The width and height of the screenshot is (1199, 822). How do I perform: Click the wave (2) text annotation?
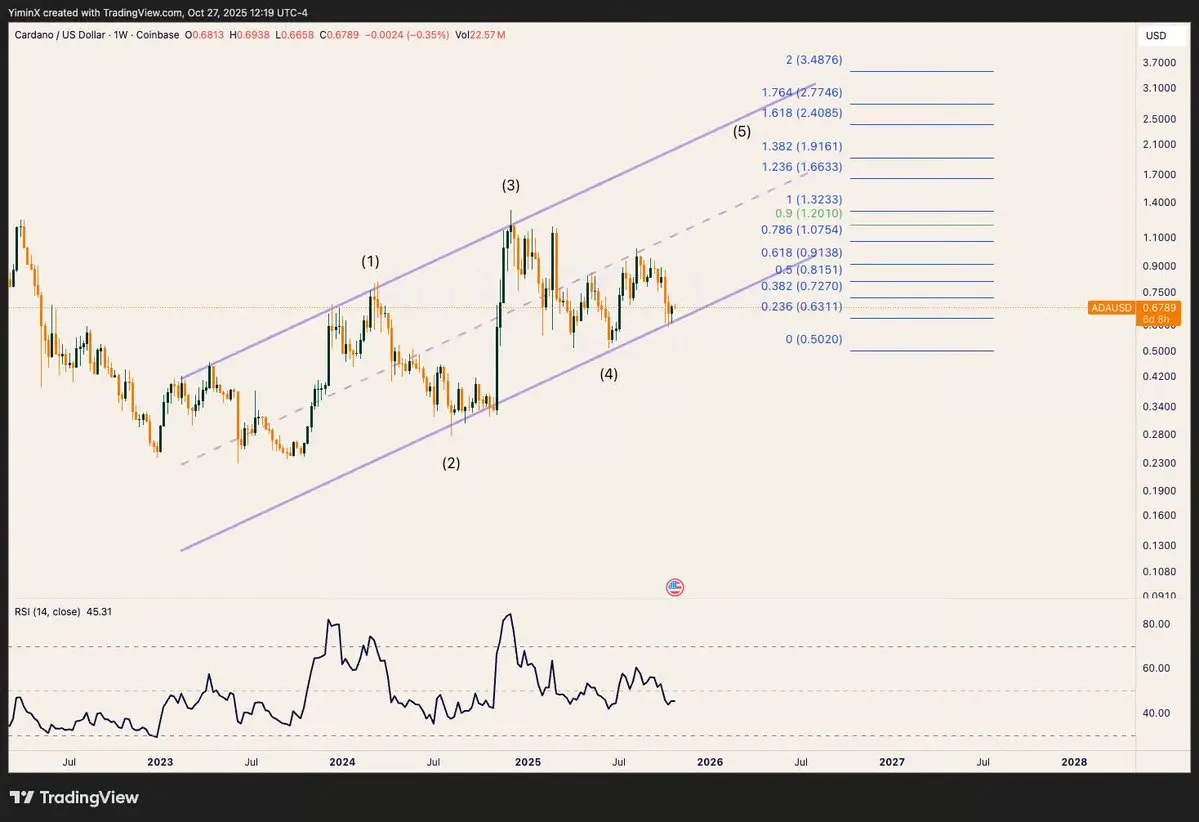click(x=451, y=463)
